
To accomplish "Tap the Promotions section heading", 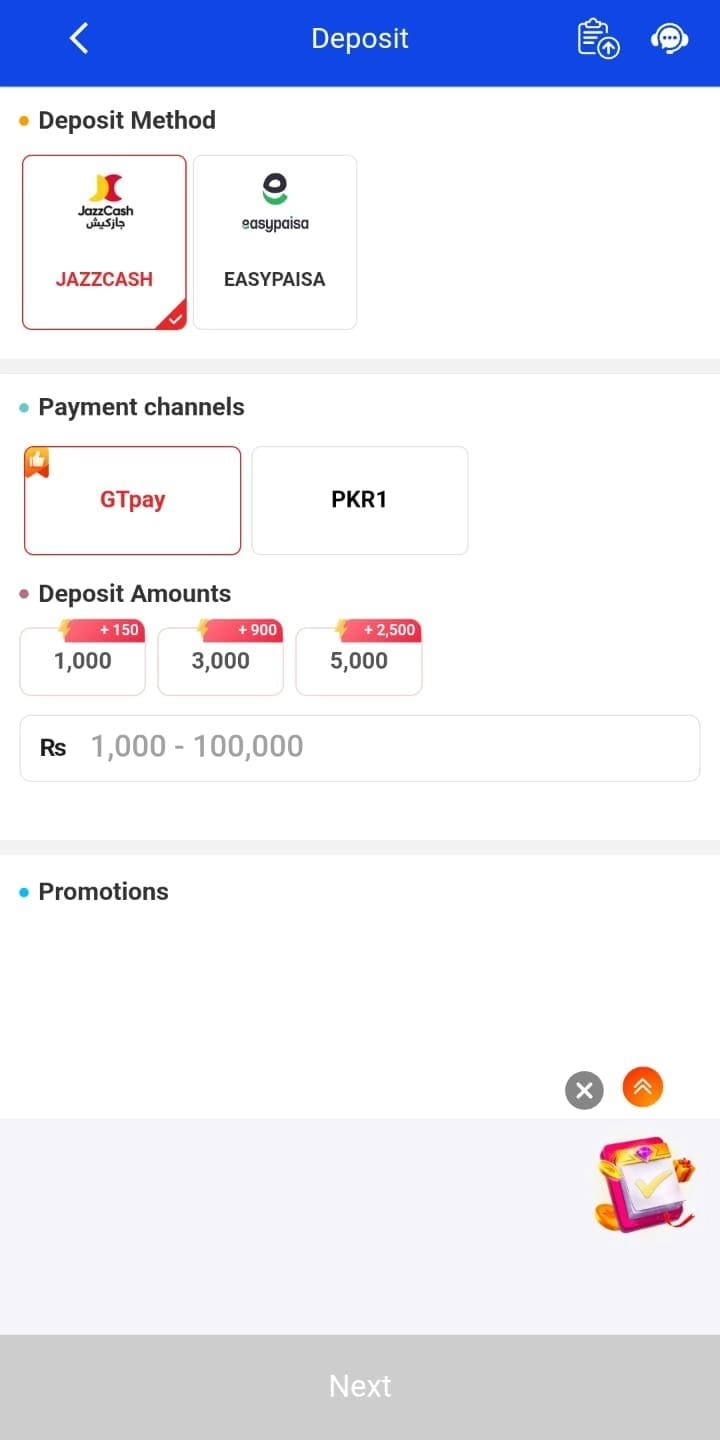I will (103, 892).
